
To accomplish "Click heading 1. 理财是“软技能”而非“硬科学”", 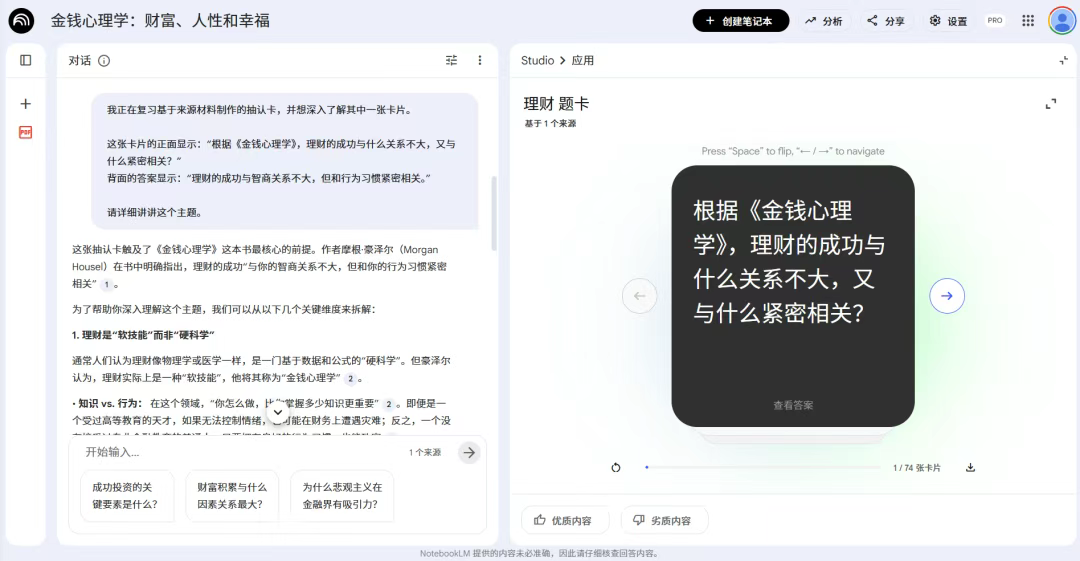I will pyautogui.click(x=143, y=335).
